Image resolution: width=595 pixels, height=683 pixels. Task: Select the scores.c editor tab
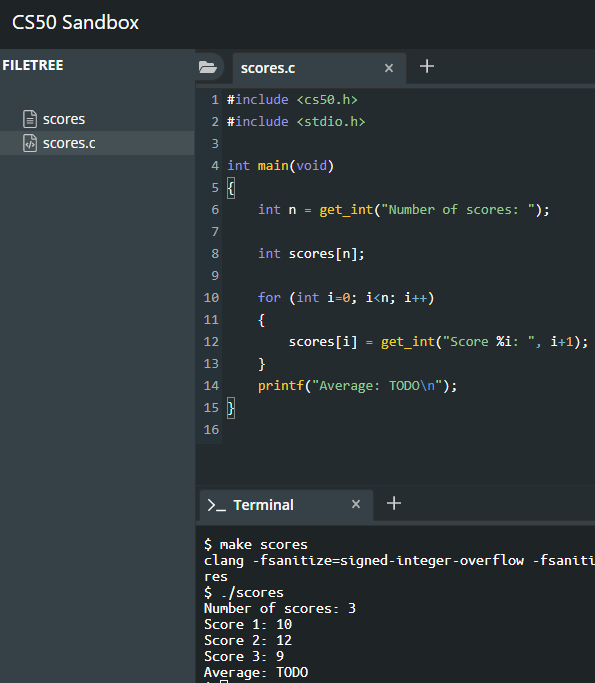coord(319,68)
